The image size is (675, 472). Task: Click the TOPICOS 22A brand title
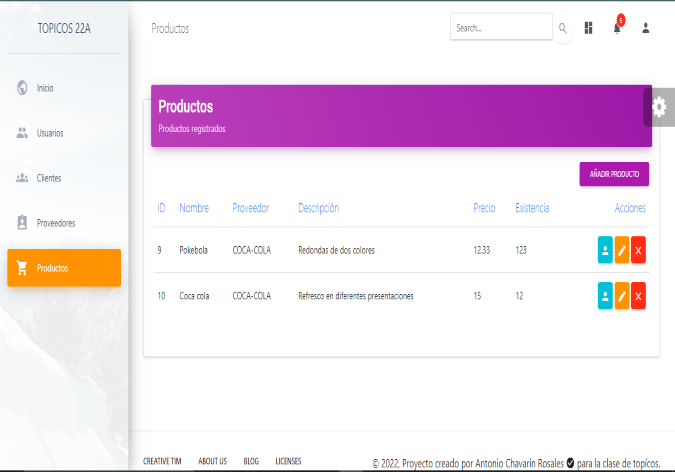64,28
